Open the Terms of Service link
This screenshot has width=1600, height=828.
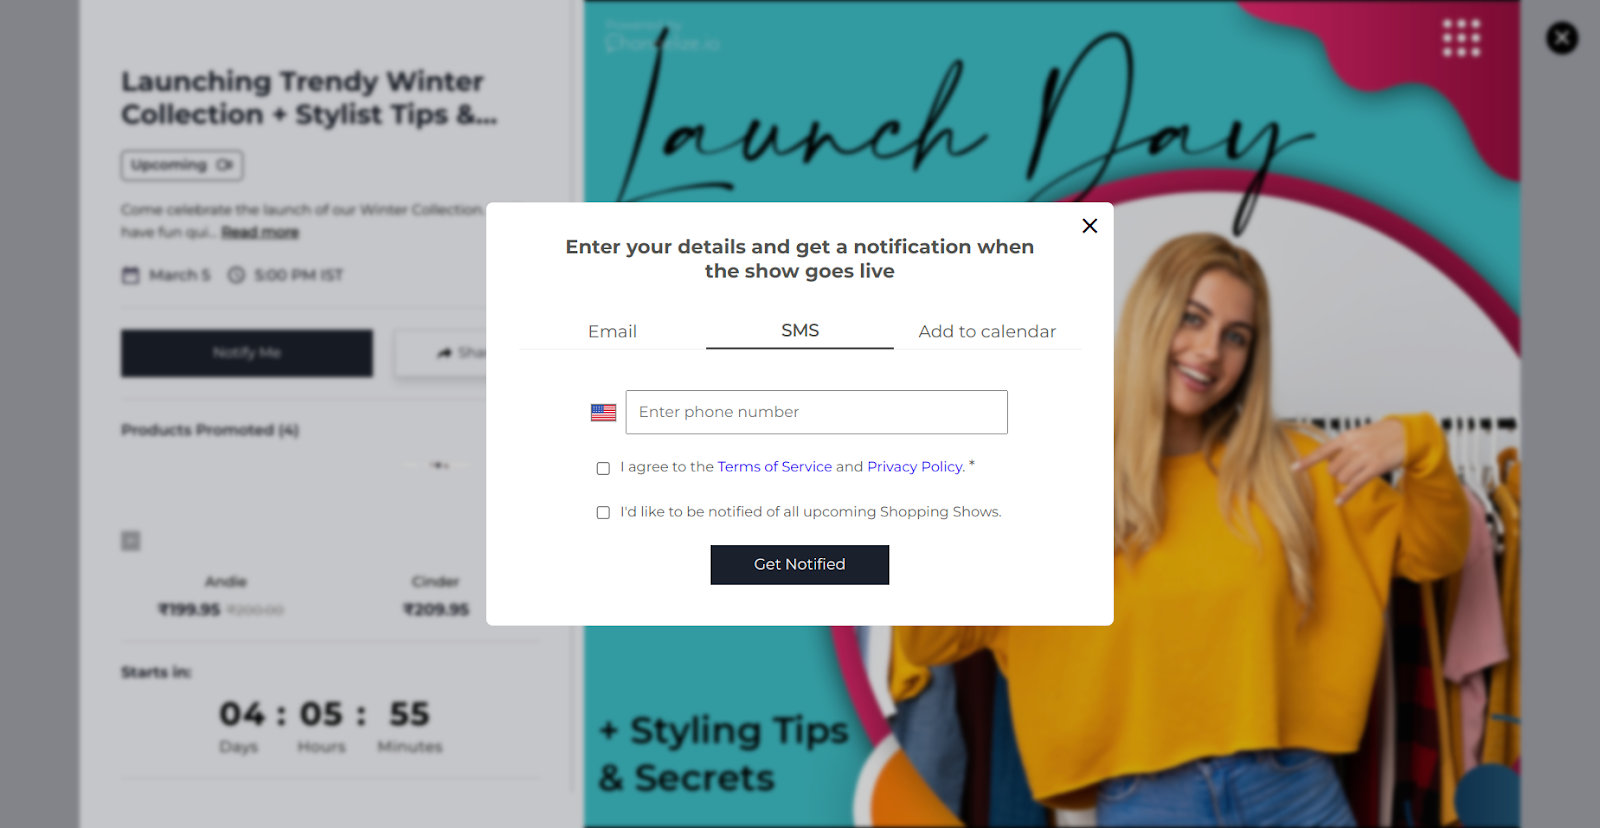click(774, 467)
